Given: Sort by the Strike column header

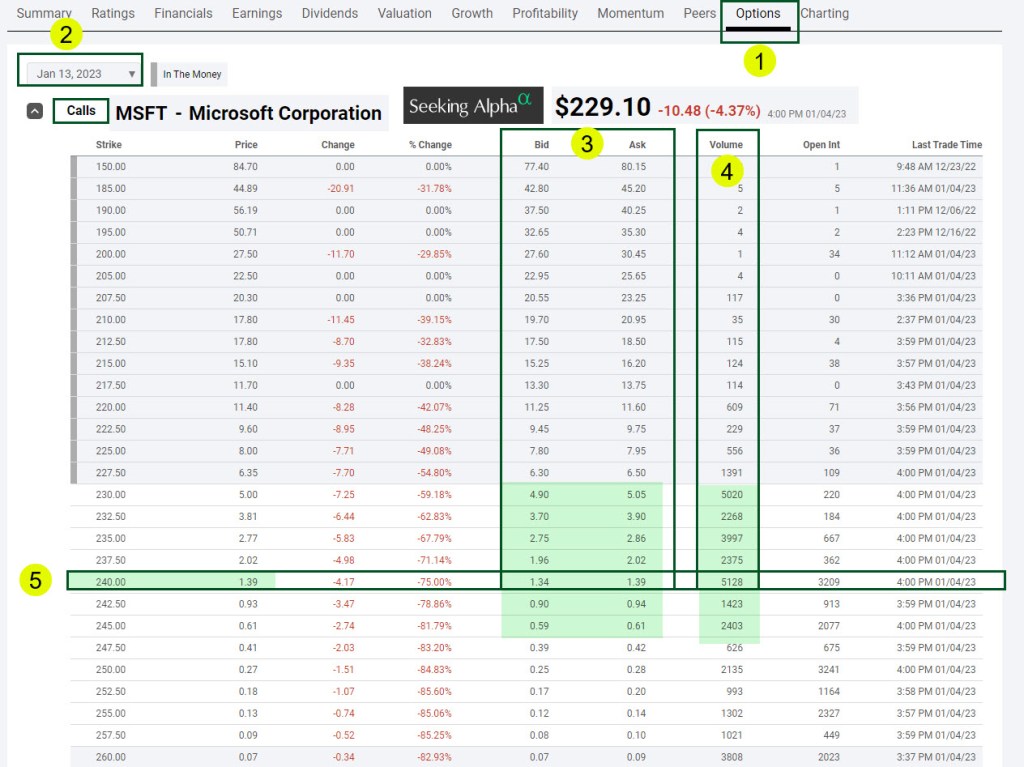Looking at the screenshot, I should [109, 145].
